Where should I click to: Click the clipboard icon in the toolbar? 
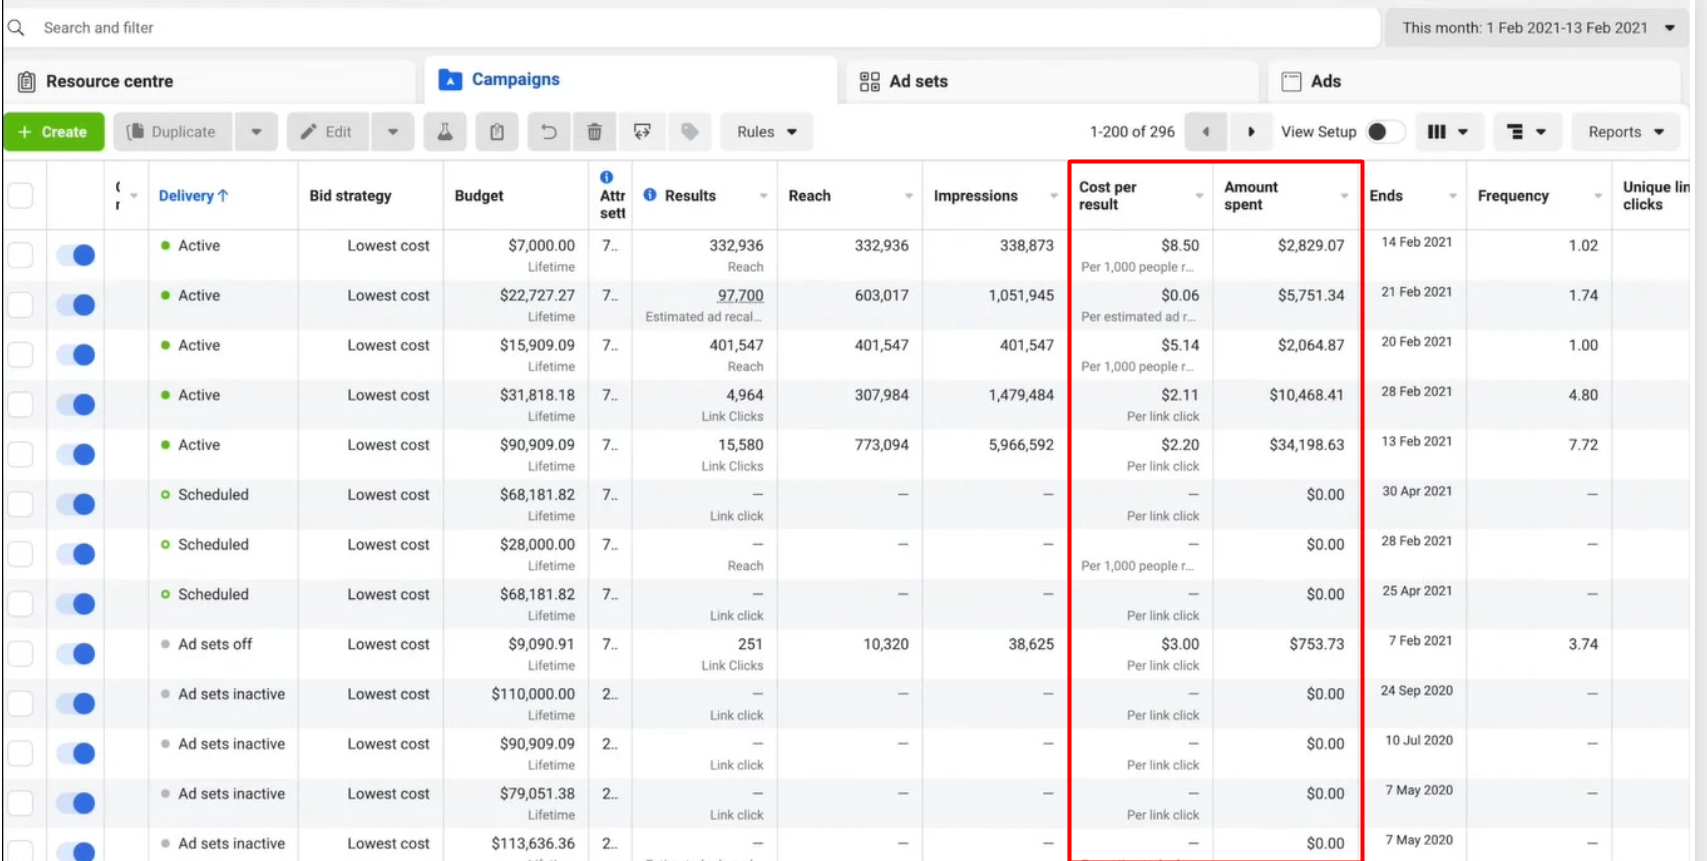pyautogui.click(x=496, y=132)
